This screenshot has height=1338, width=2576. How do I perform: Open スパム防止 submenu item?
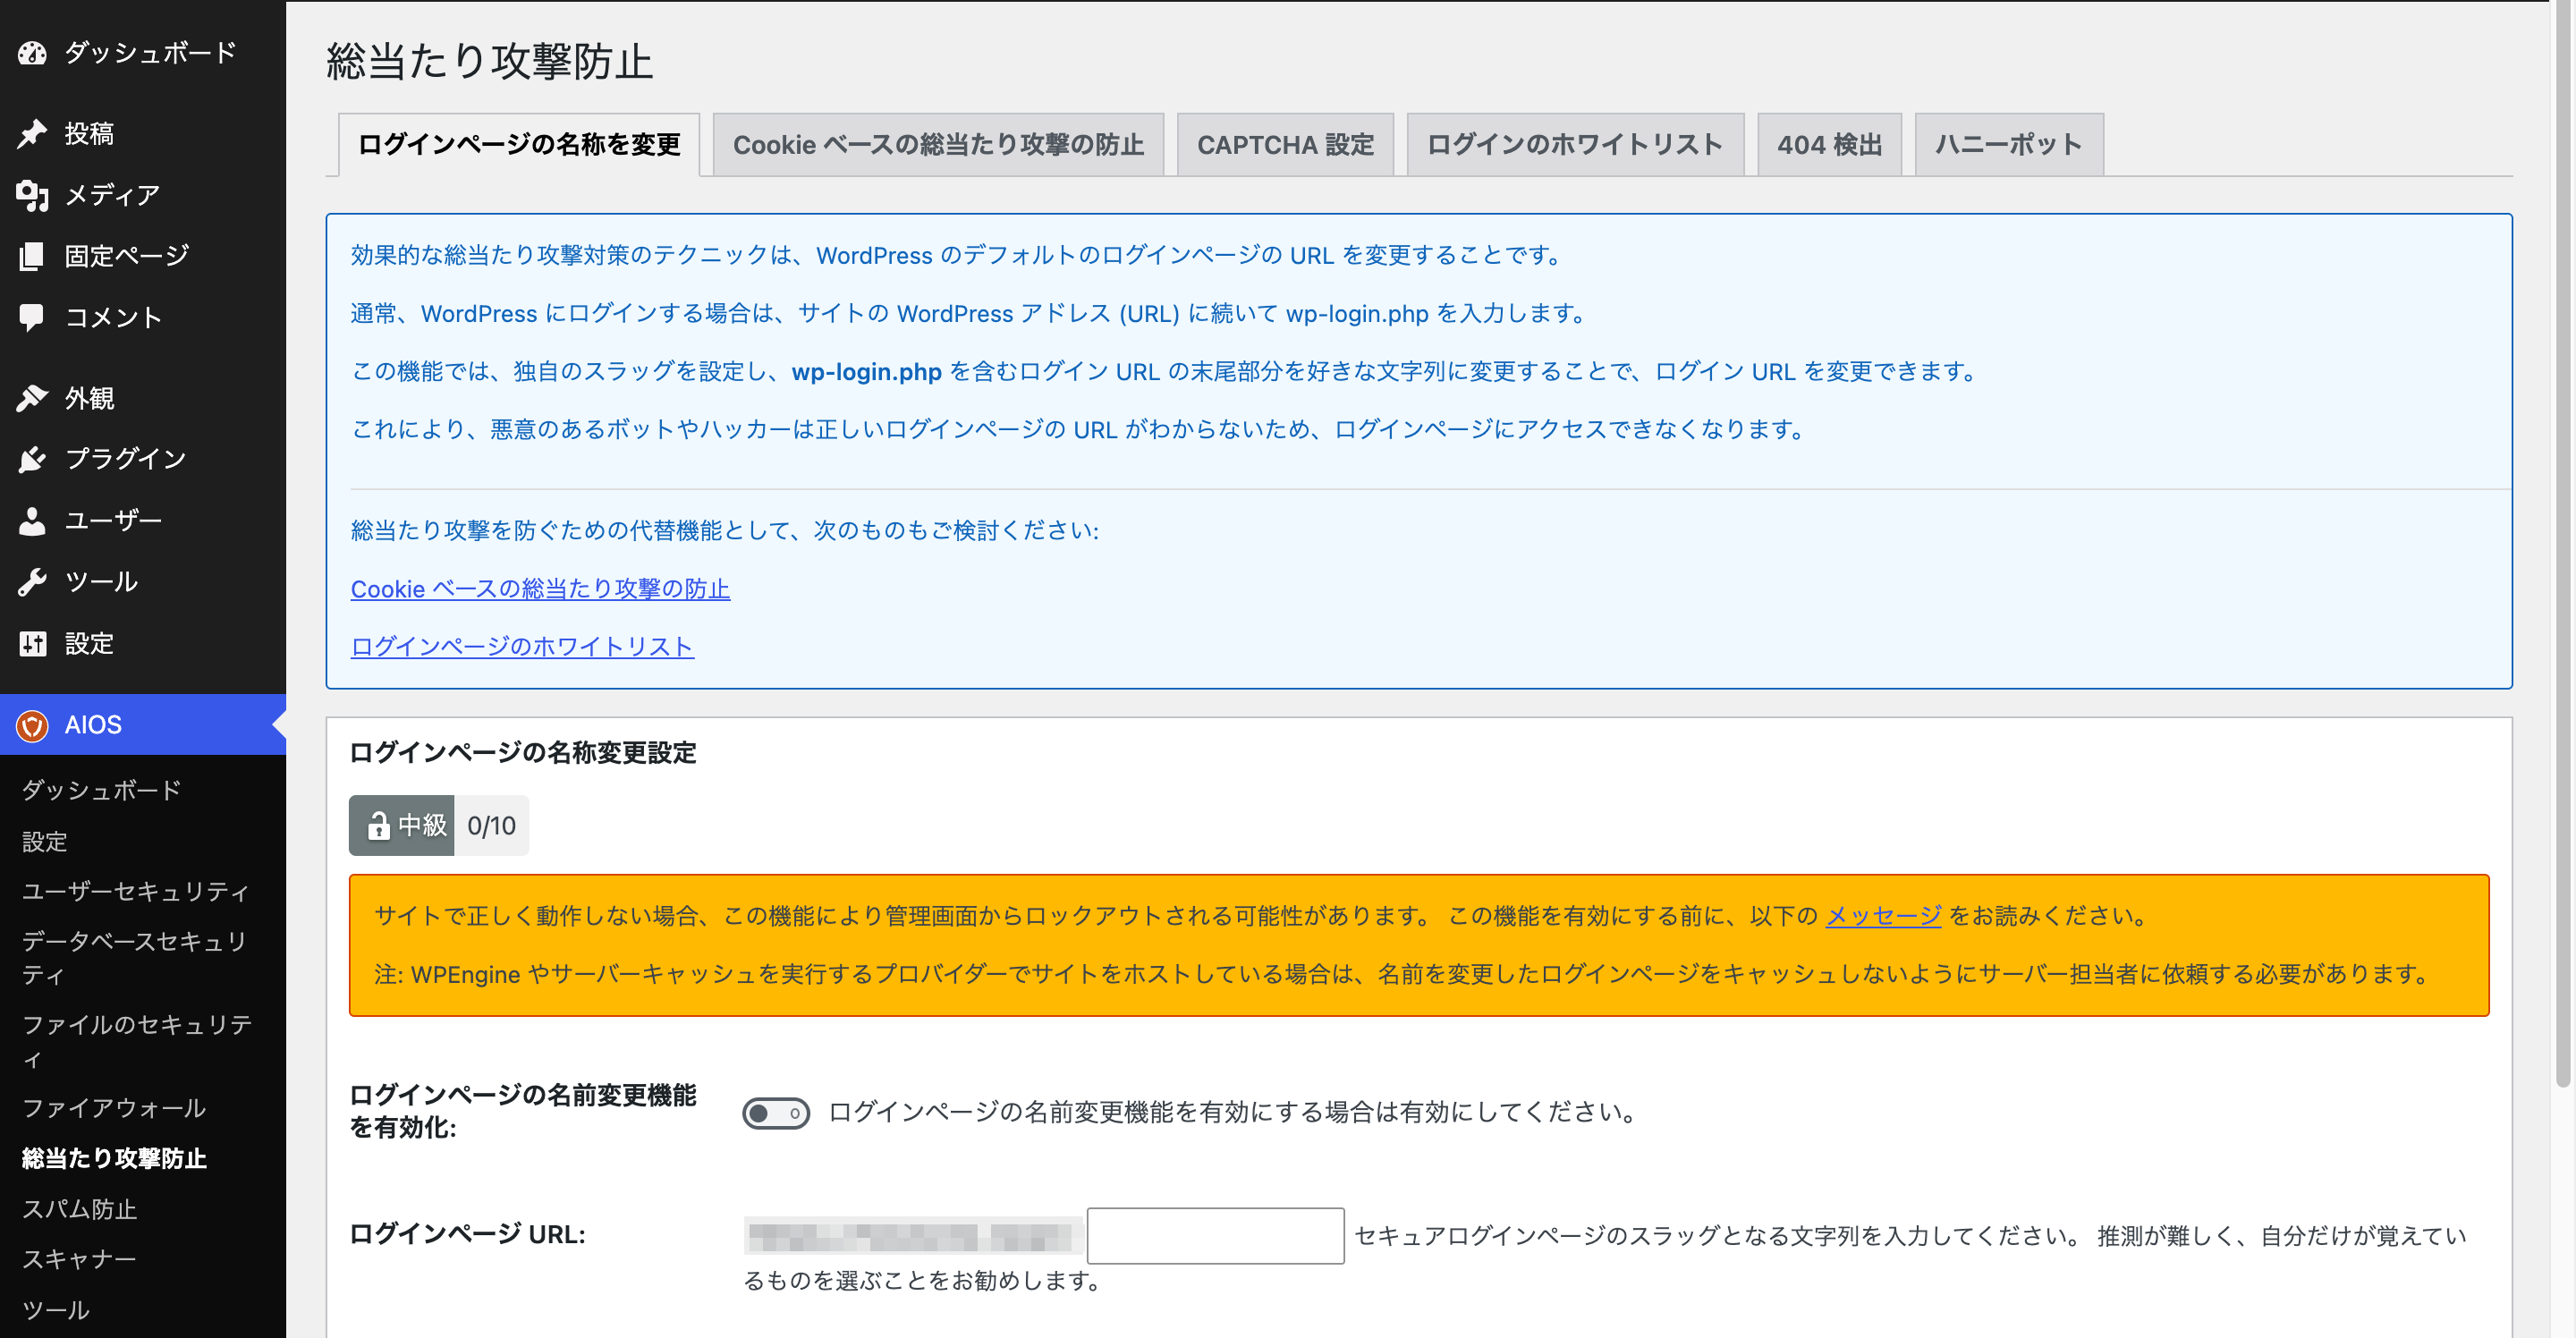tap(79, 1209)
